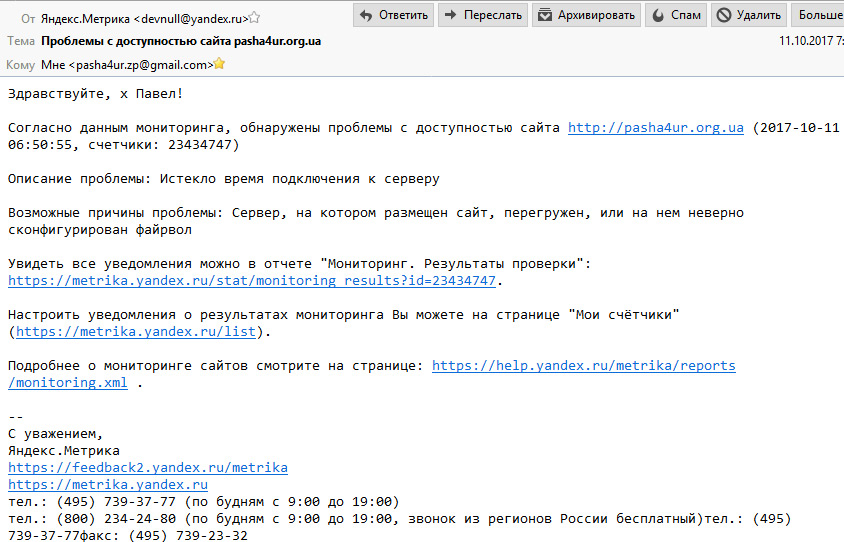Click the subject Проблемы с доступностью сайта

pyautogui.click(x=136, y=41)
